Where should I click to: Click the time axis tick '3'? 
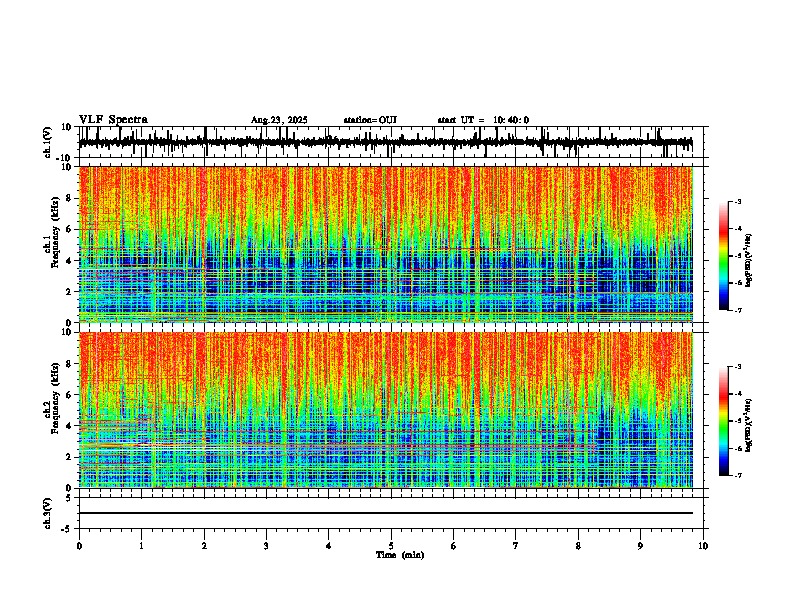click(x=266, y=546)
